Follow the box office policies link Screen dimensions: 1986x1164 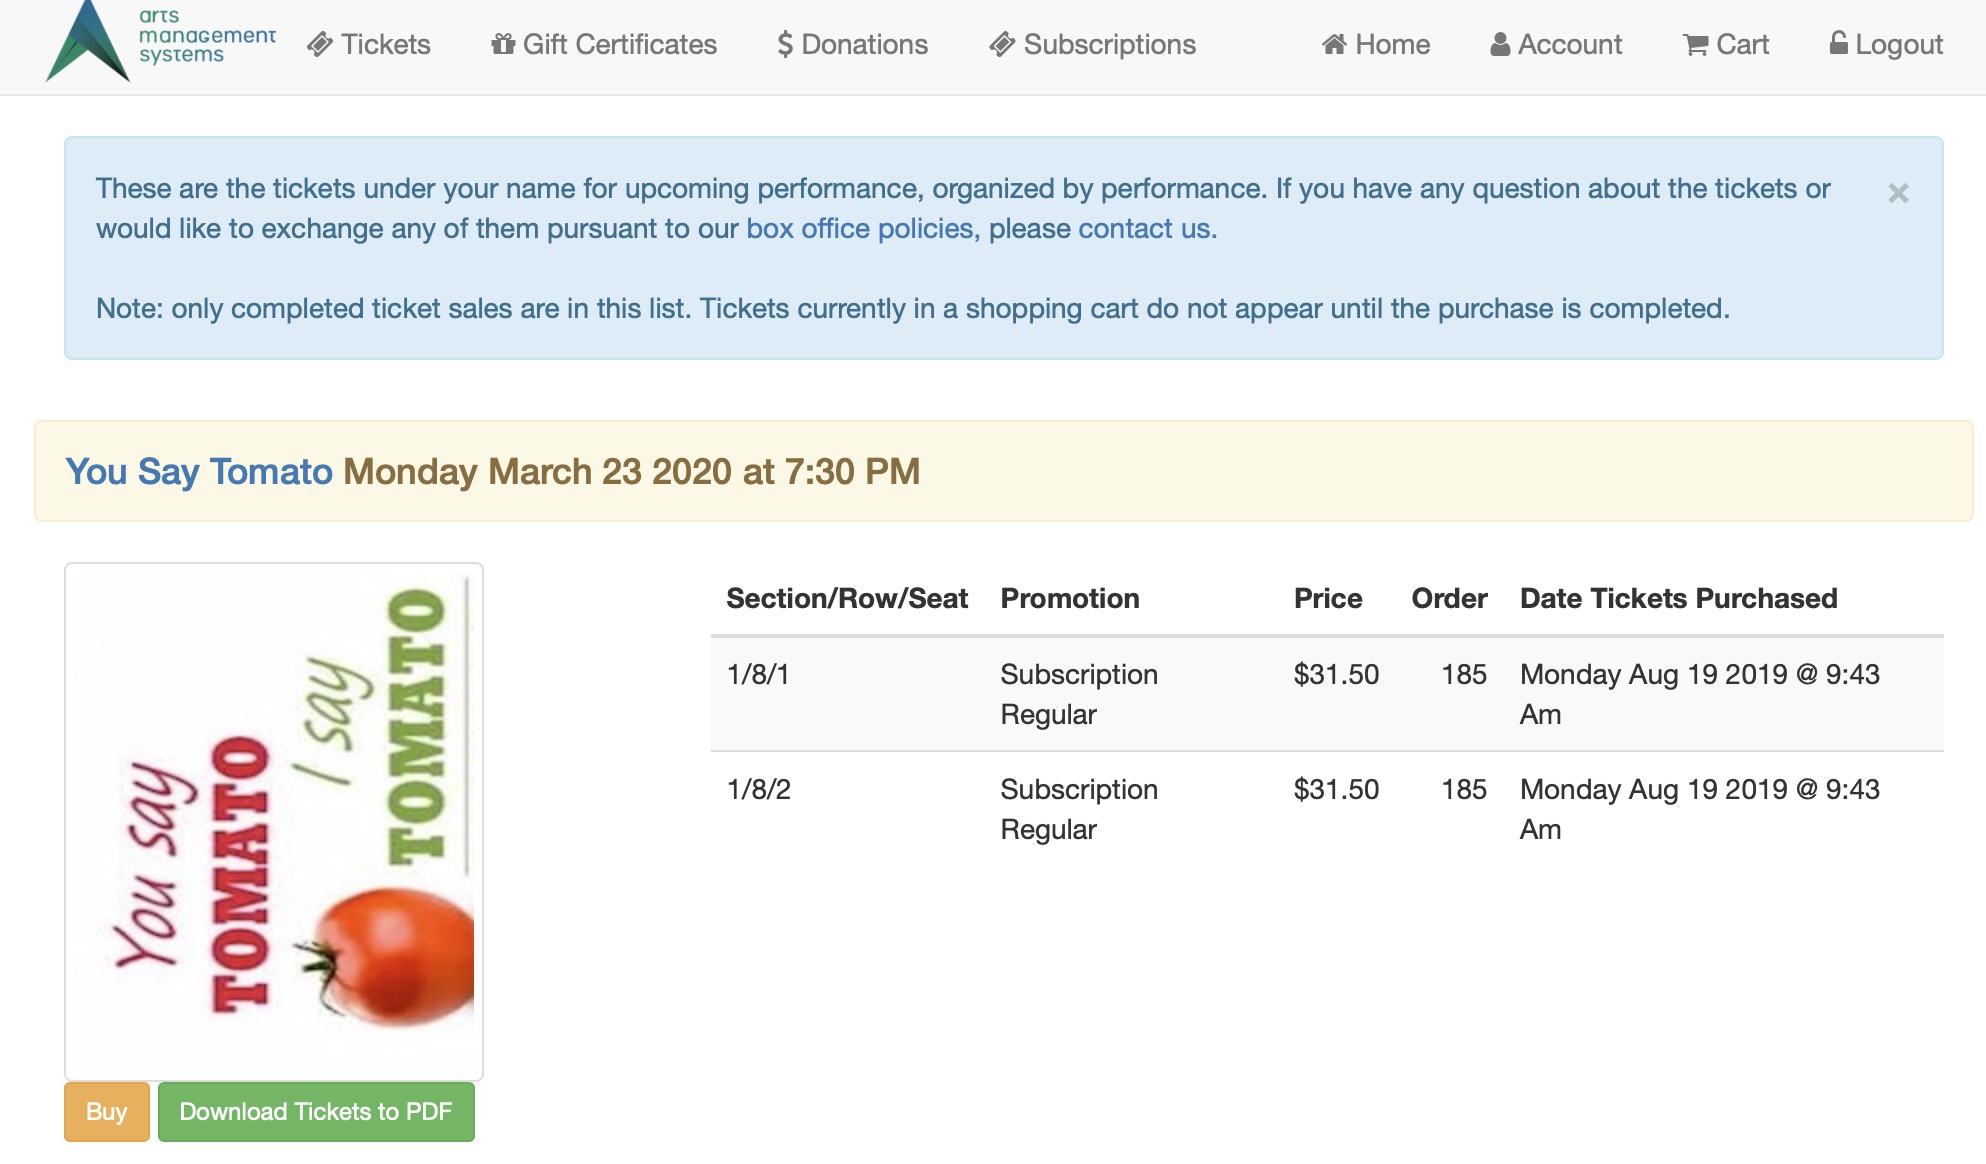[x=860, y=229]
